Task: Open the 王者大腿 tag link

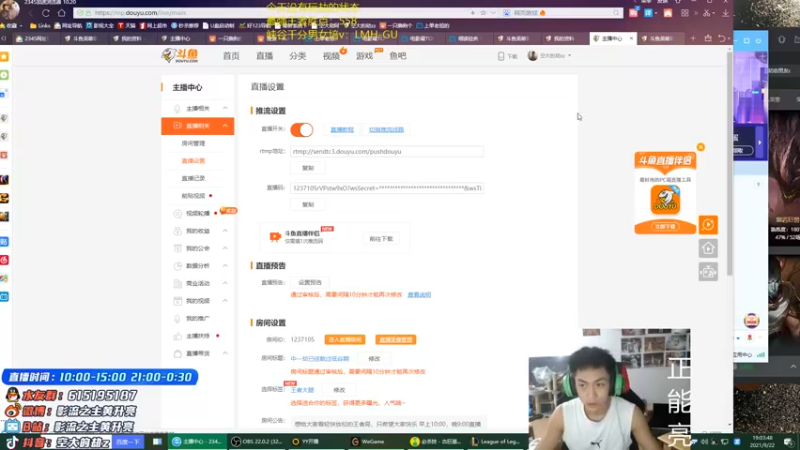Action: coord(302,390)
